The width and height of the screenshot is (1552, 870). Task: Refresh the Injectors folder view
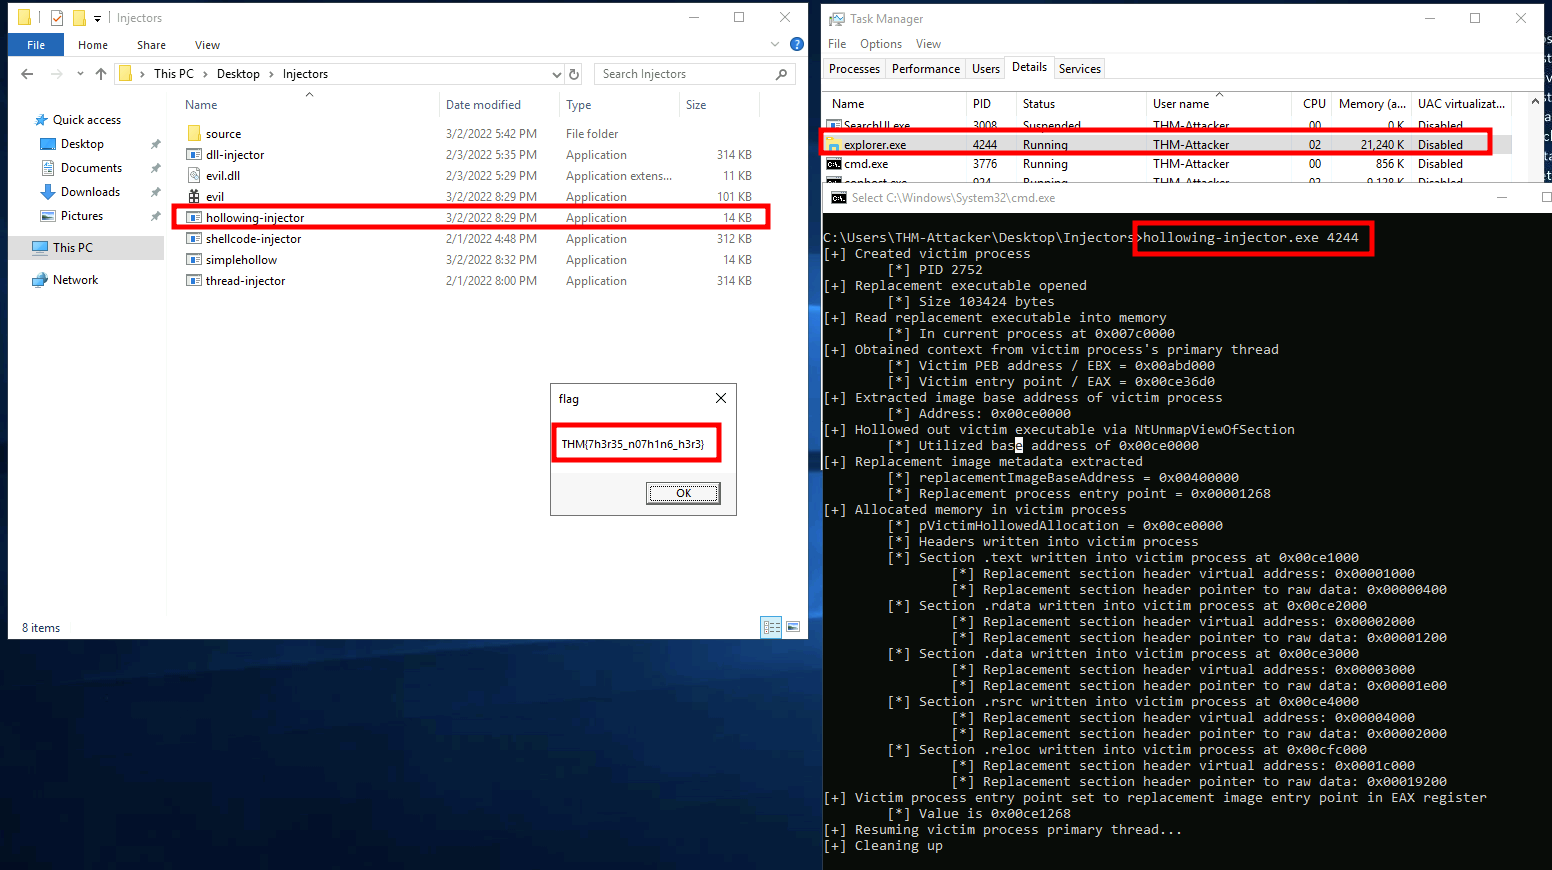point(574,74)
